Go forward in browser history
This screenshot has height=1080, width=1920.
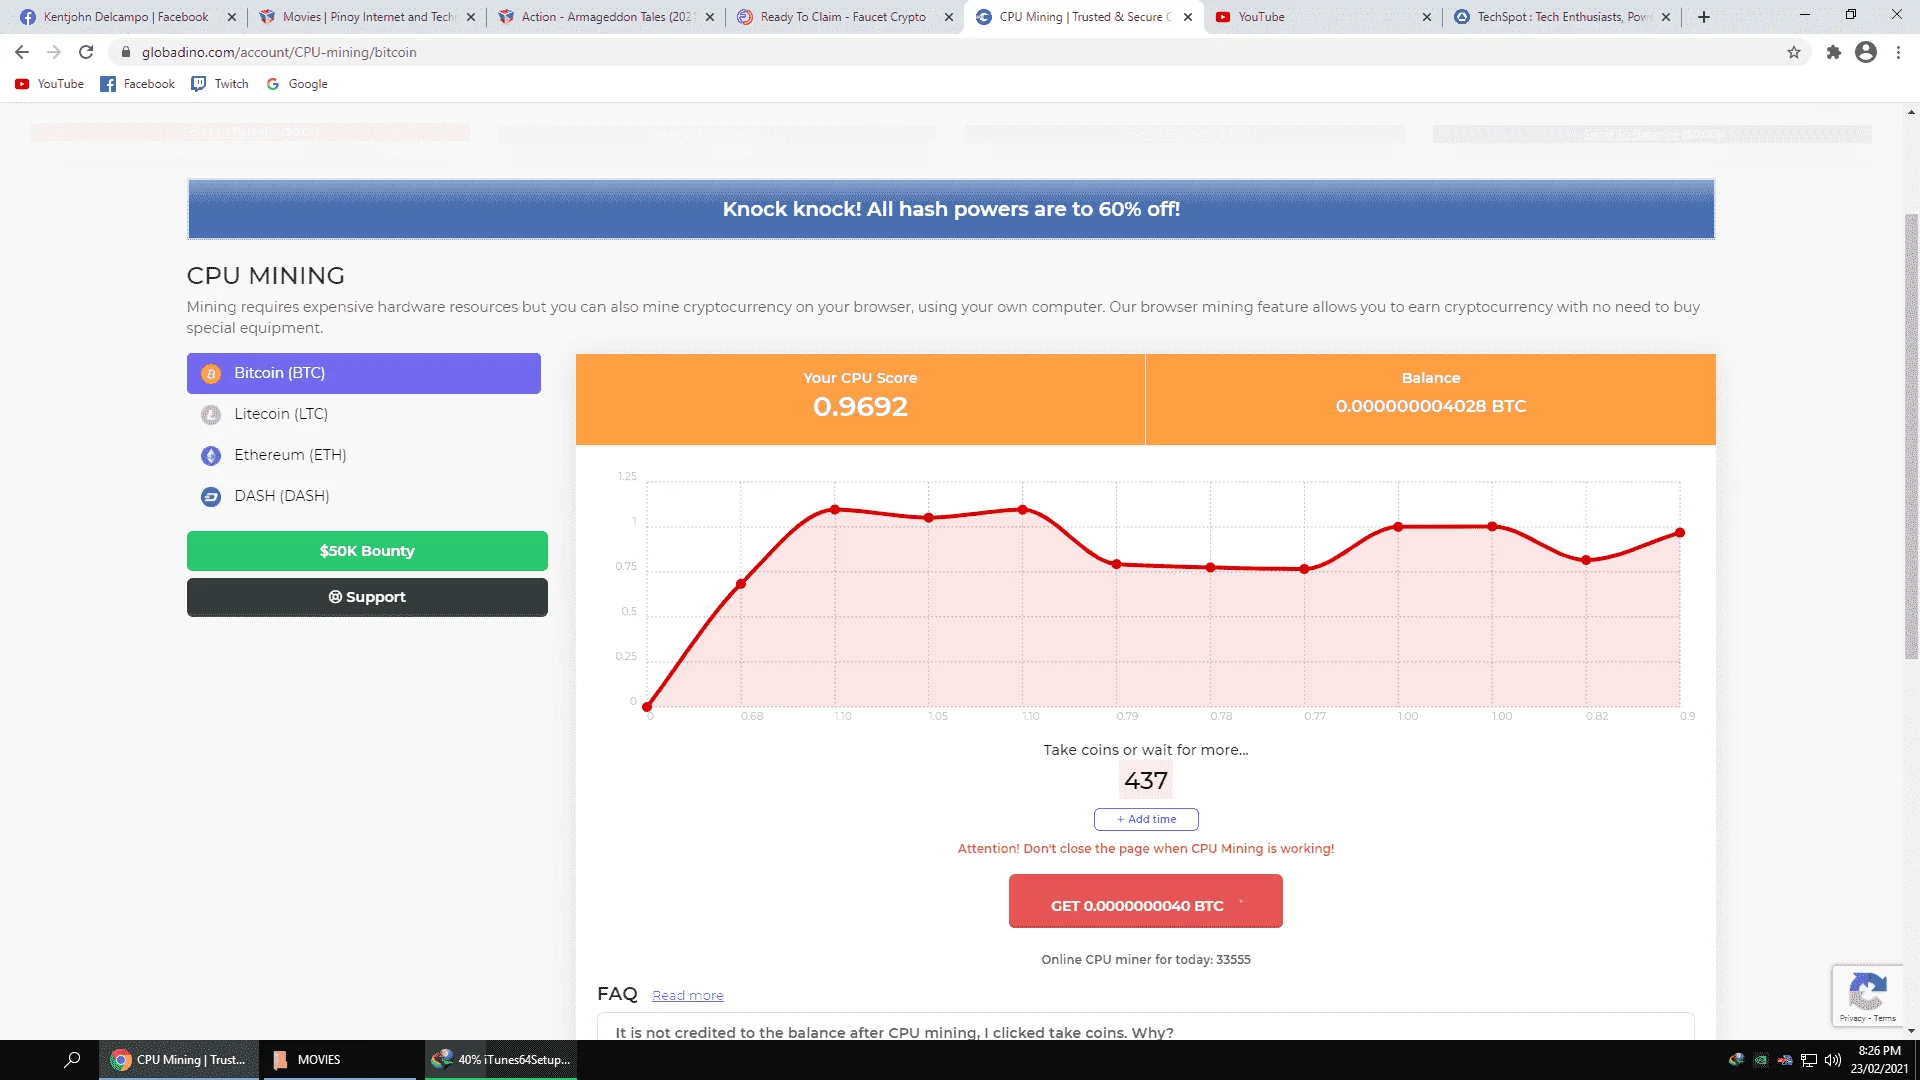54,52
